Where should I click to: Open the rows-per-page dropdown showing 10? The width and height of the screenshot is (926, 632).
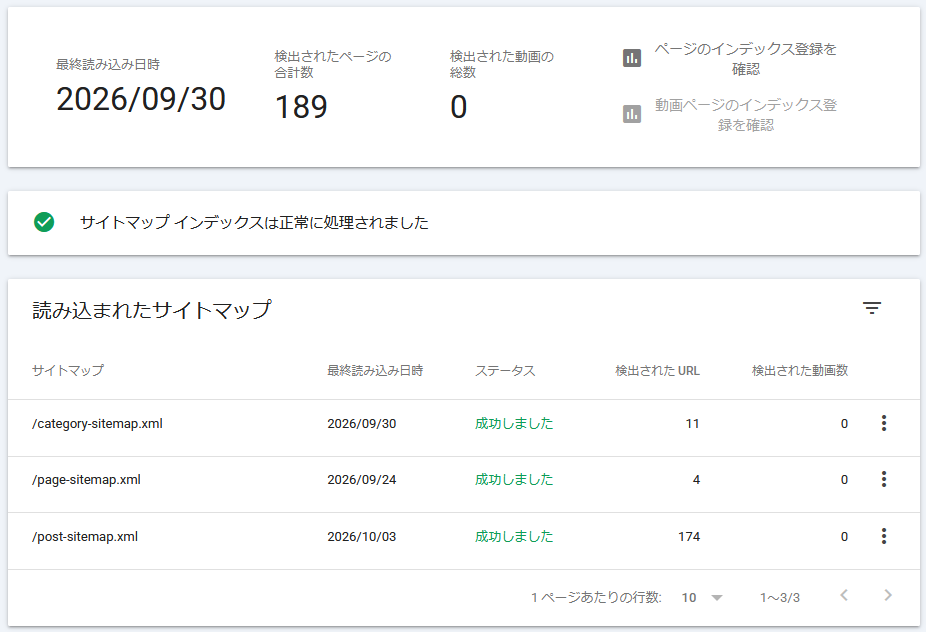pyautogui.click(x=702, y=597)
